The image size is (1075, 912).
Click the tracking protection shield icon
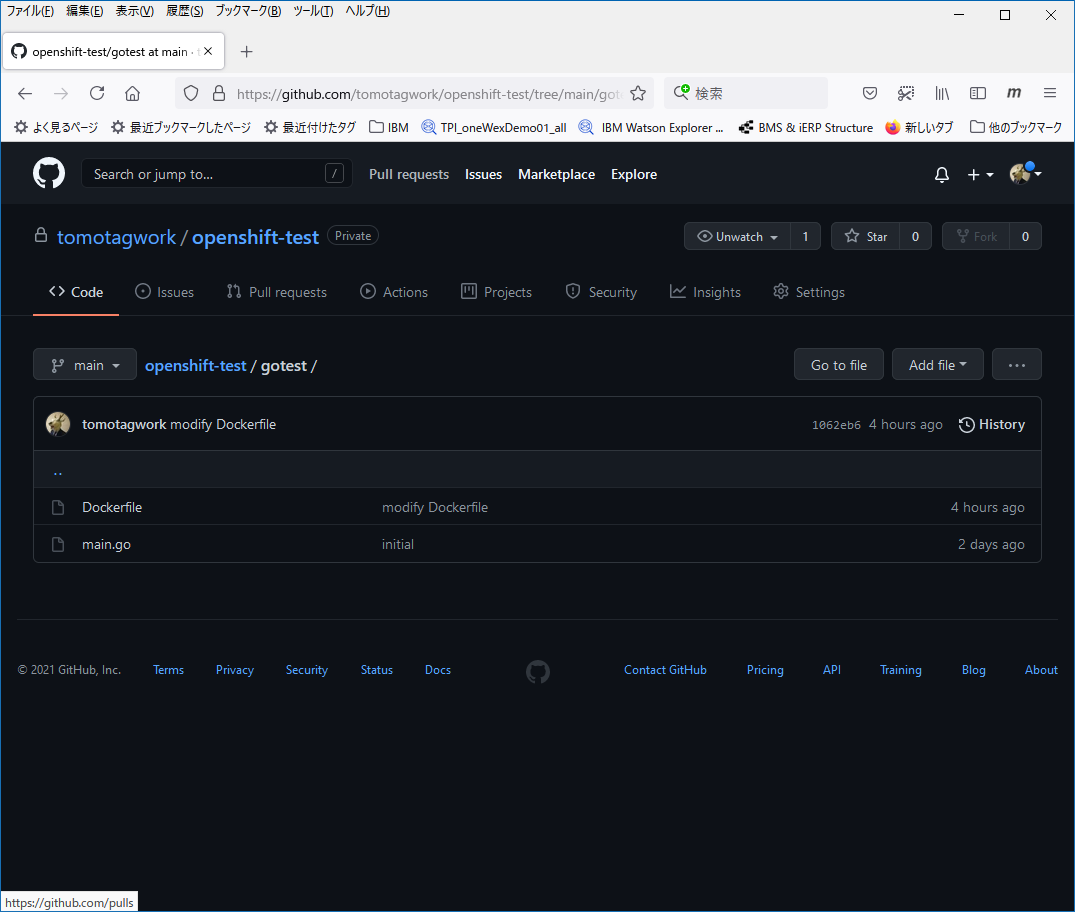pyautogui.click(x=191, y=93)
